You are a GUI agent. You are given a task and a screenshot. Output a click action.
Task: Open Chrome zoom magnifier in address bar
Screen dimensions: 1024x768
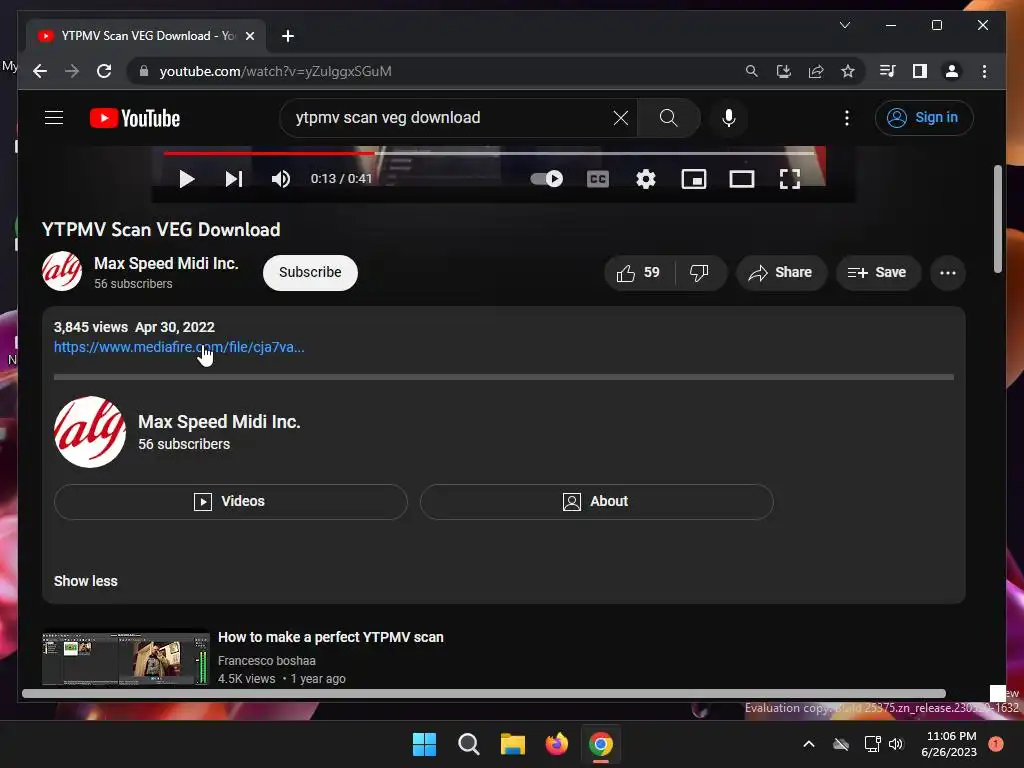coord(752,71)
